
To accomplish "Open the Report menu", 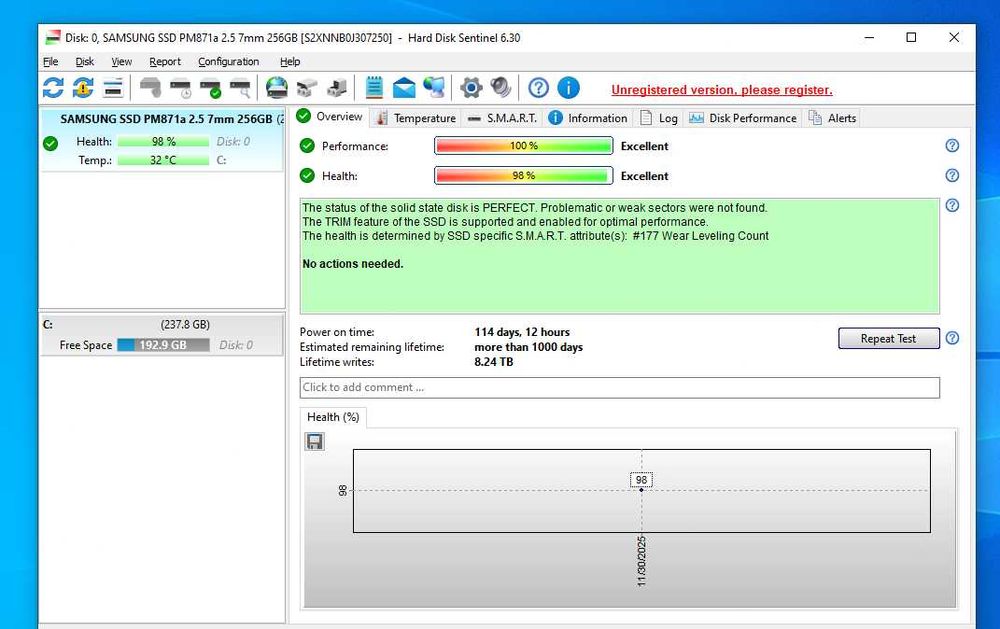I will point(165,62).
